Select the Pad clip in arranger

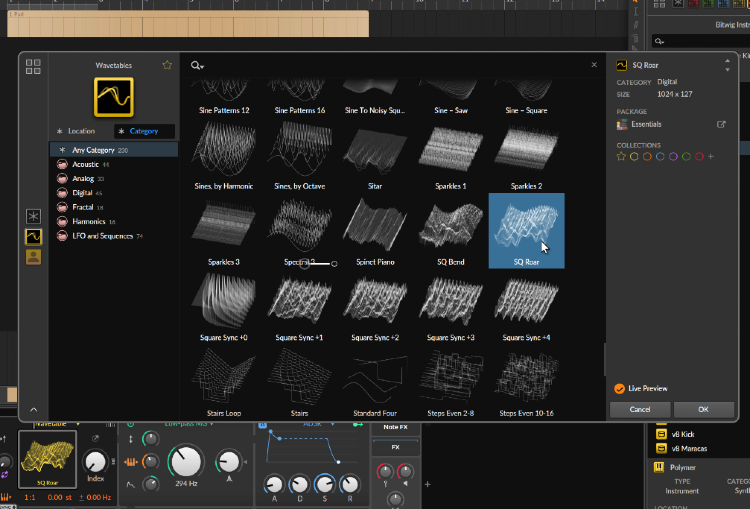(188, 24)
